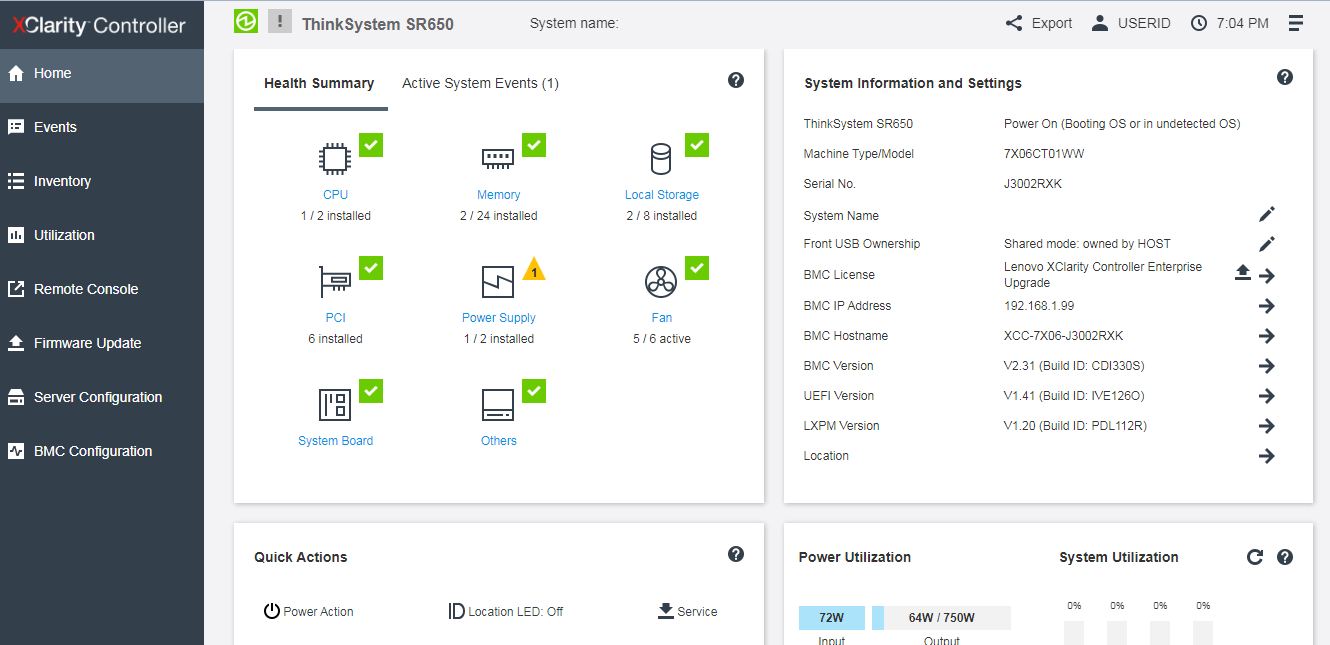The height and width of the screenshot is (645, 1330).
Task: Switch to Active System Events tab
Action: pos(480,83)
